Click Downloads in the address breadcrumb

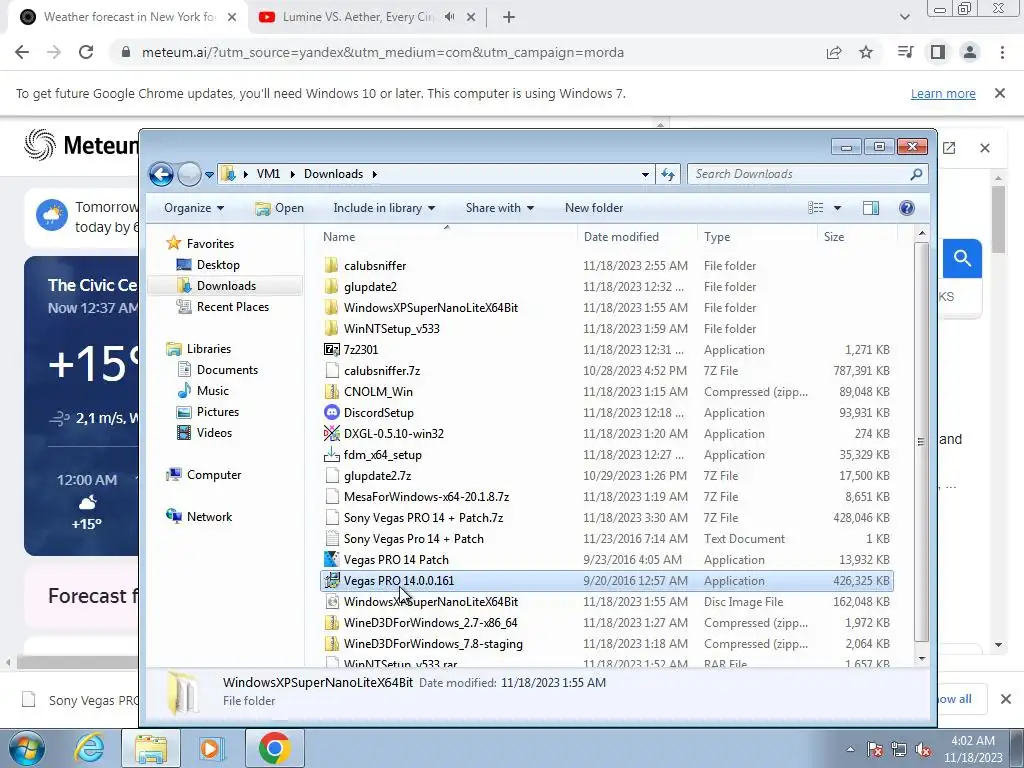point(333,174)
